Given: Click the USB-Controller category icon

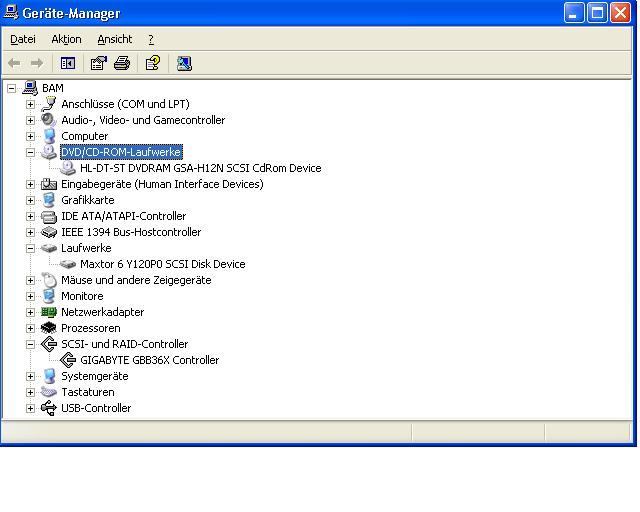Looking at the screenshot, I should click(x=49, y=408).
